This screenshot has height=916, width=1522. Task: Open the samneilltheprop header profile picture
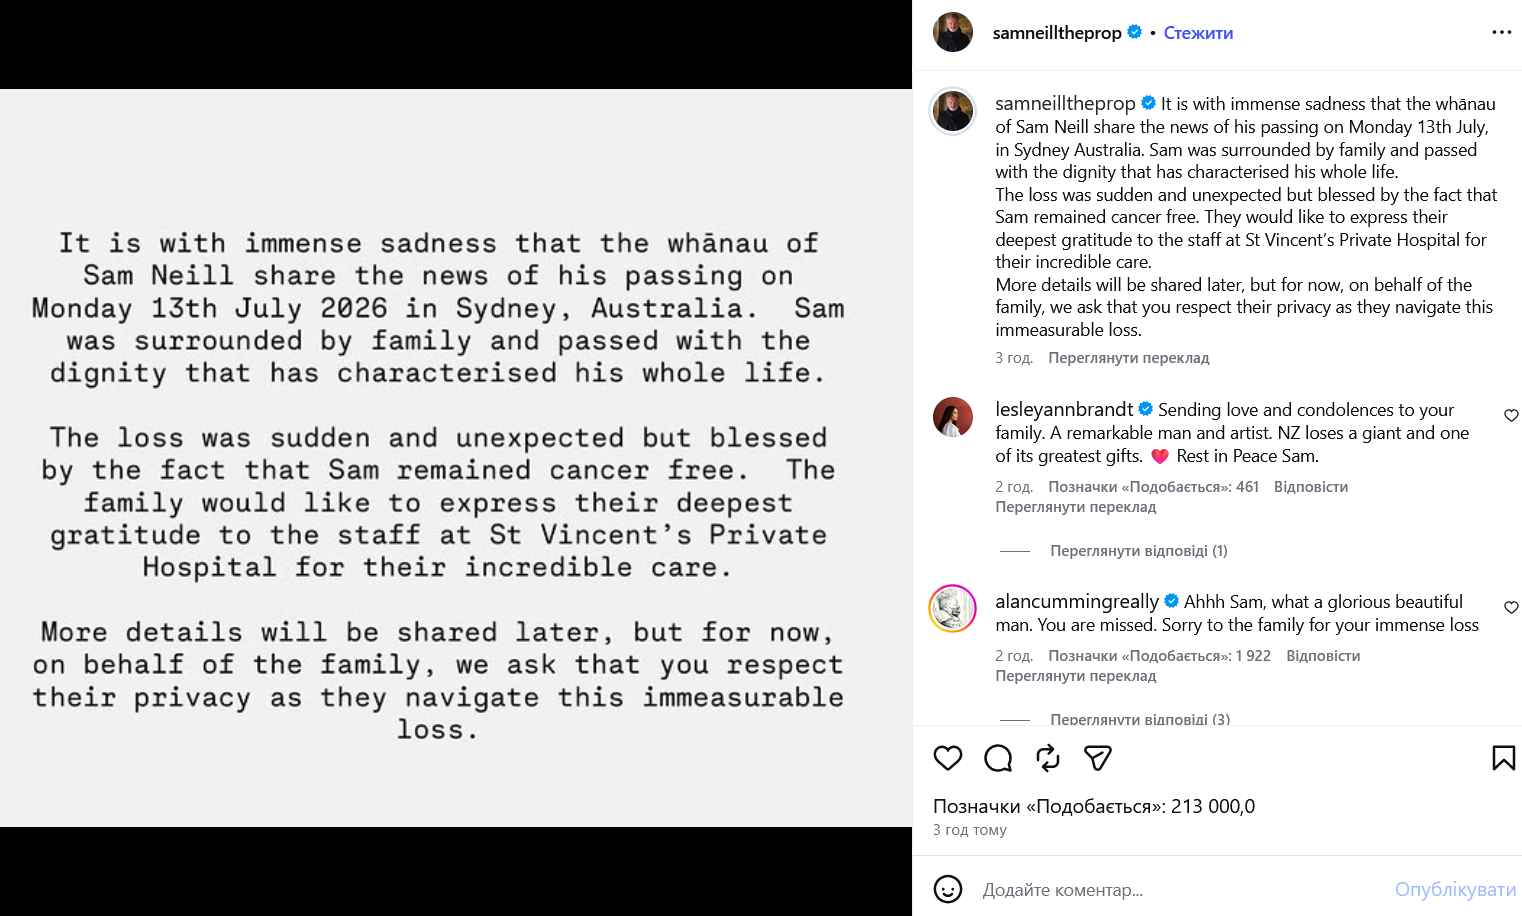pyautogui.click(x=953, y=33)
